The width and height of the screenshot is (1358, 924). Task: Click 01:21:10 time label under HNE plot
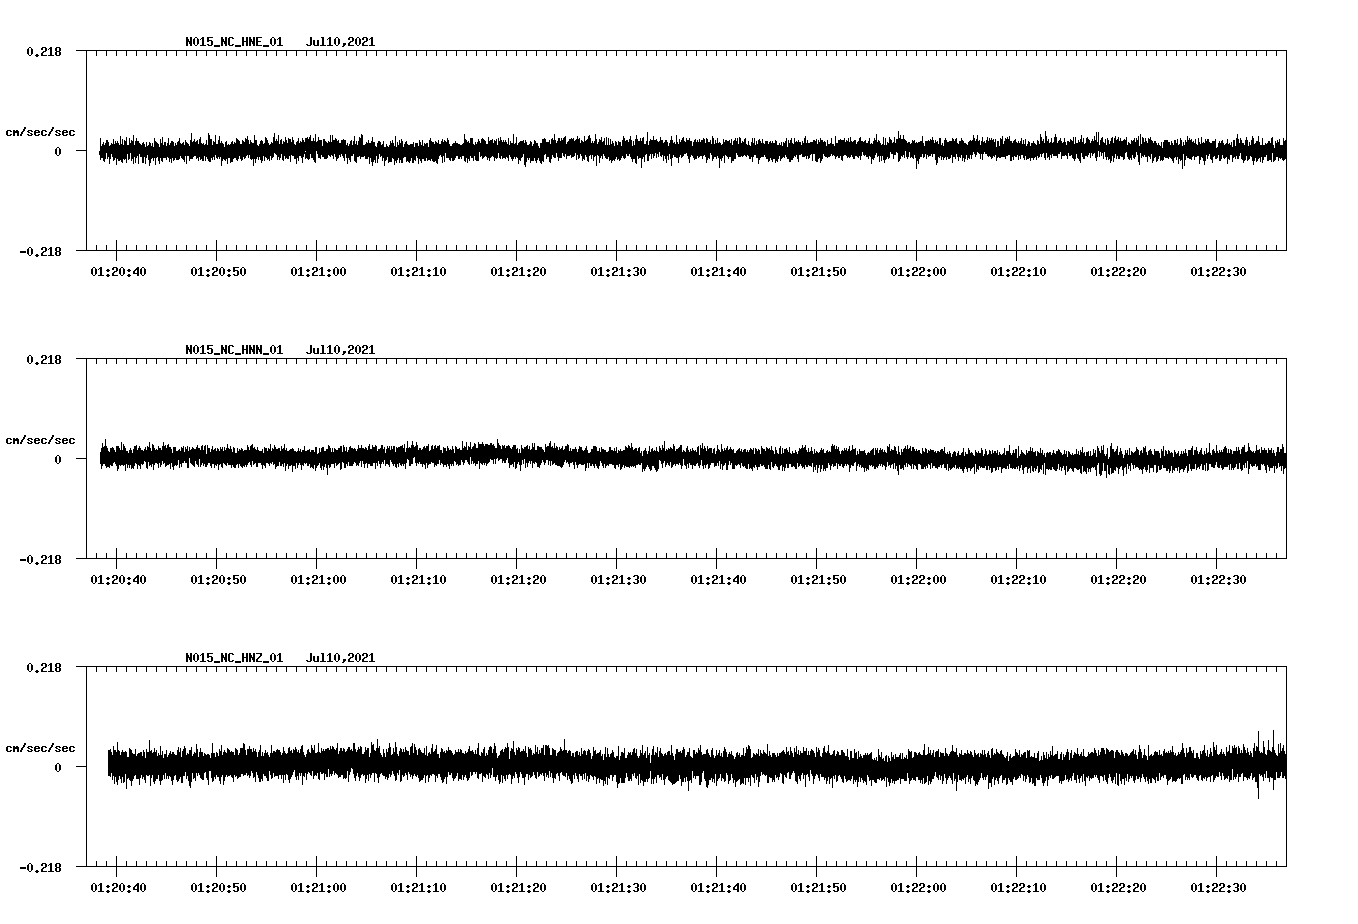pyautogui.click(x=418, y=272)
